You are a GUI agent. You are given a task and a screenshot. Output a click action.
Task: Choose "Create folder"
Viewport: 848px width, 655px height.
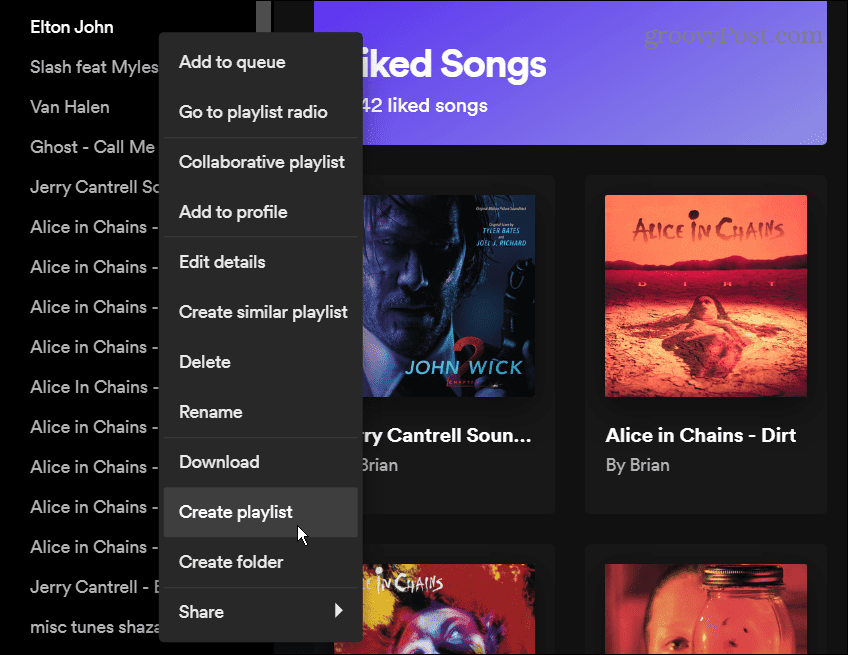[x=231, y=562]
